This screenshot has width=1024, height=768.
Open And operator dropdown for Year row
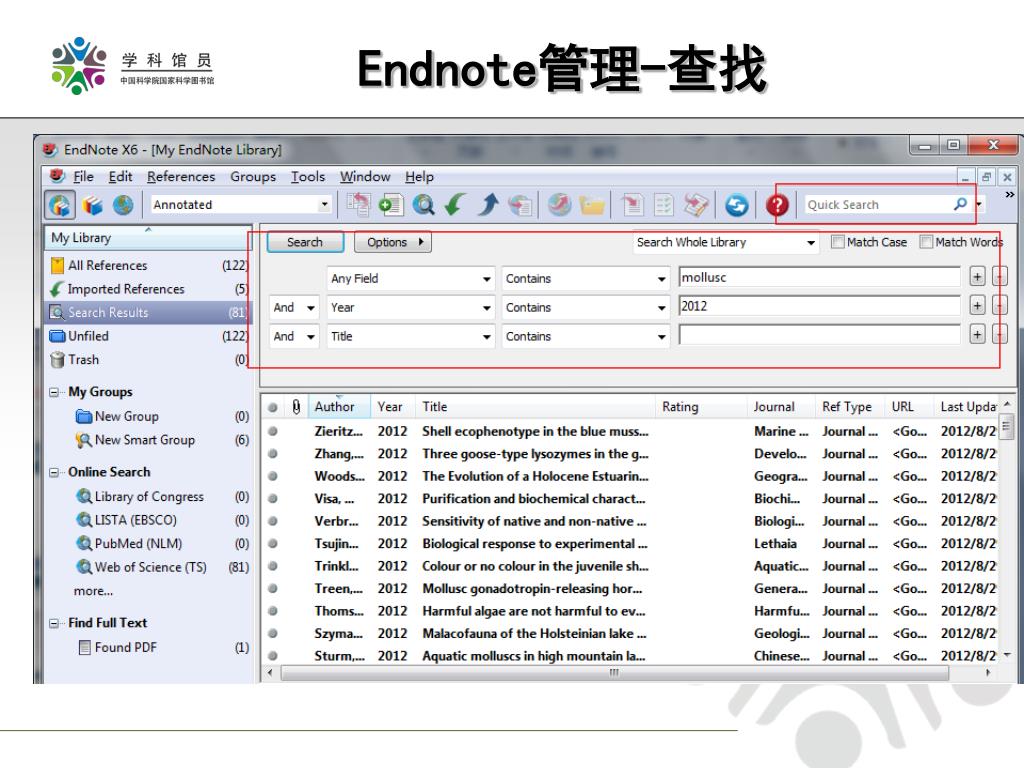pyautogui.click(x=311, y=308)
